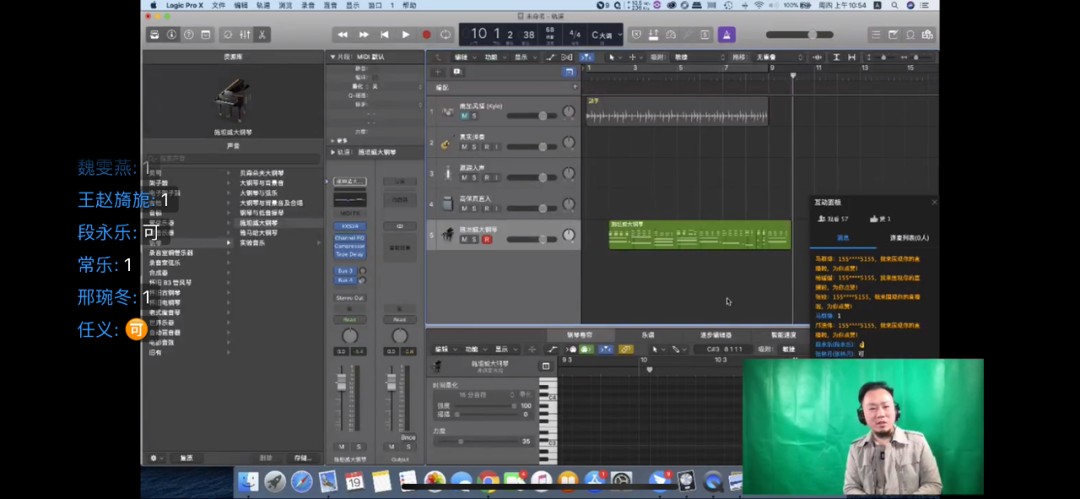The height and width of the screenshot is (499, 1080).
Task: Open the 帮助 (Help) menu
Action: pos(409,5)
